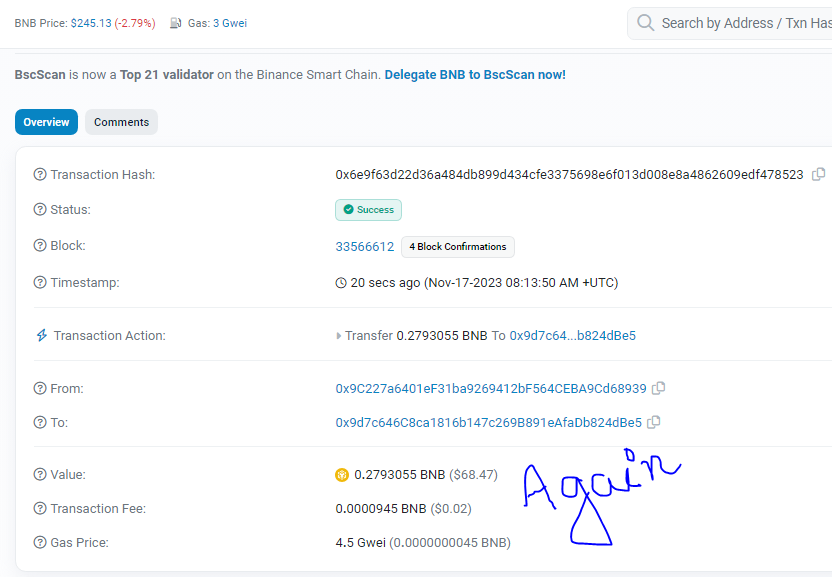
Task: Click the ($0.02) fee dollar text
Action: [451, 509]
